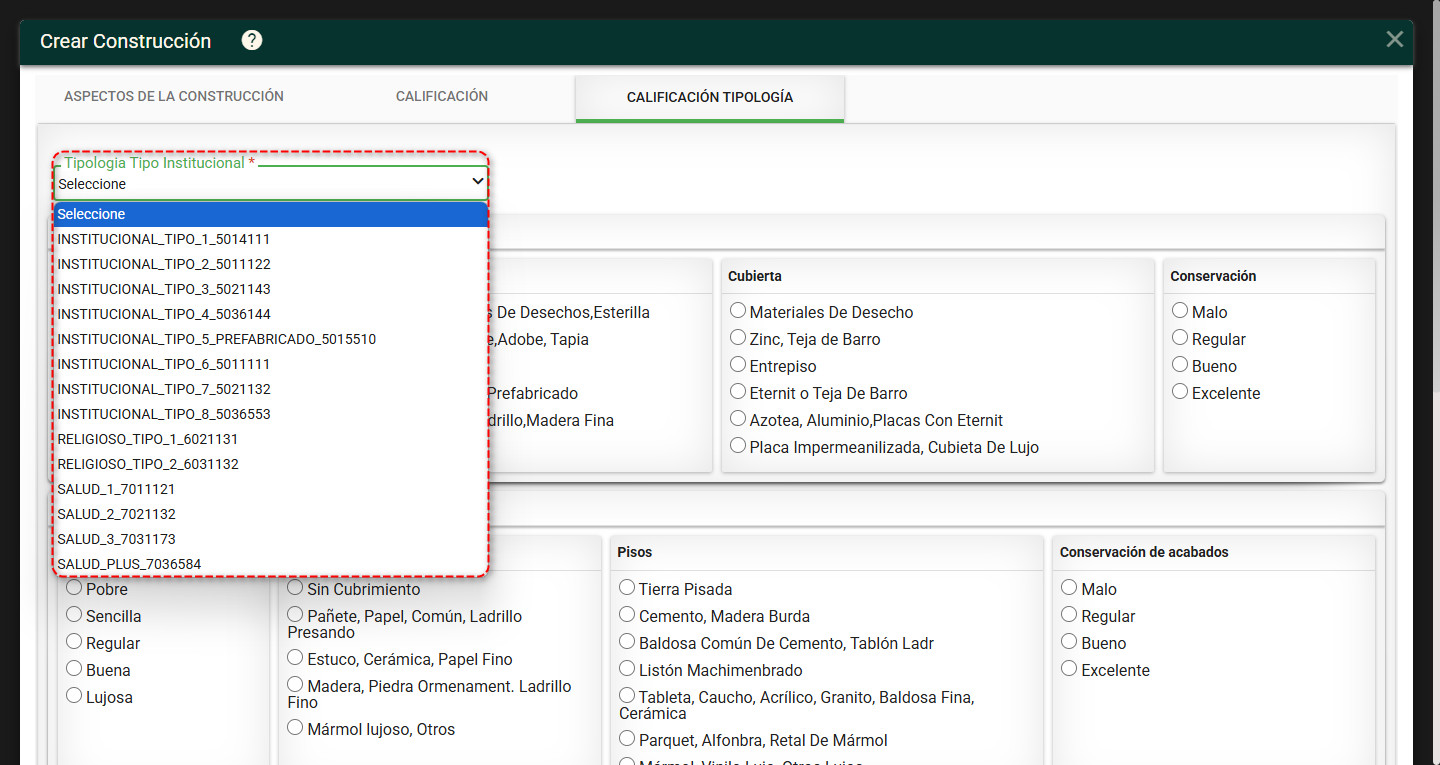Pick INSTITUCIONAL_TIPO_1_5014111 from the list
The height and width of the screenshot is (765, 1440).
click(271, 239)
